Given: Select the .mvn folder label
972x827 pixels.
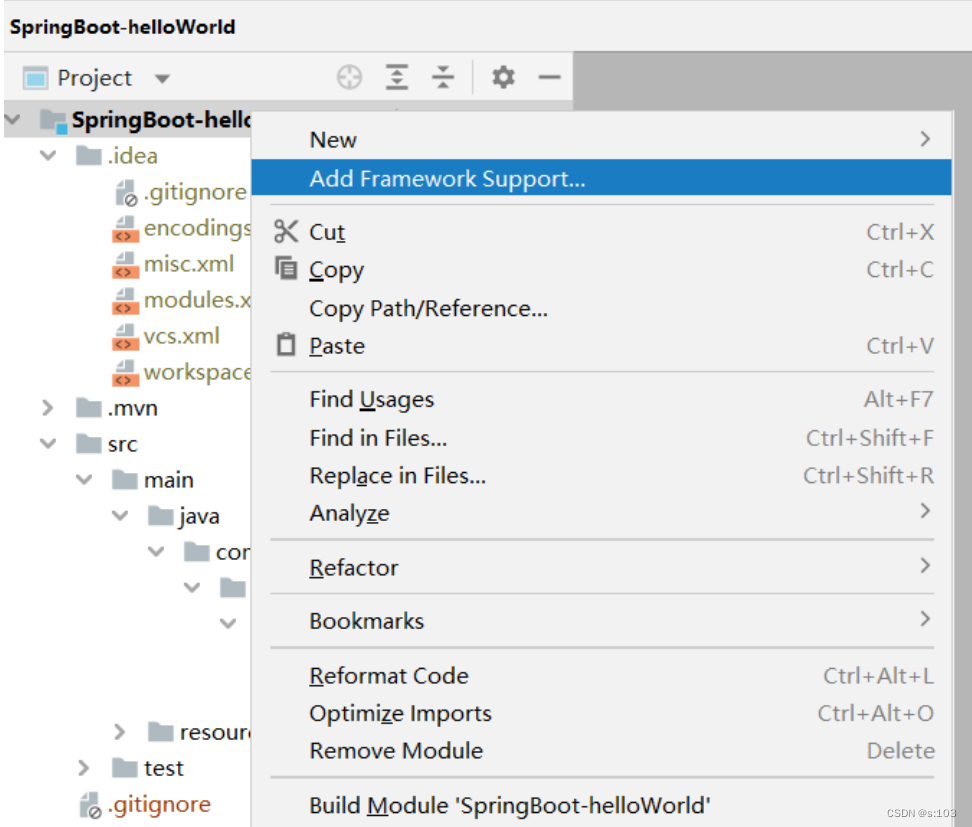Looking at the screenshot, I should (x=133, y=408).
